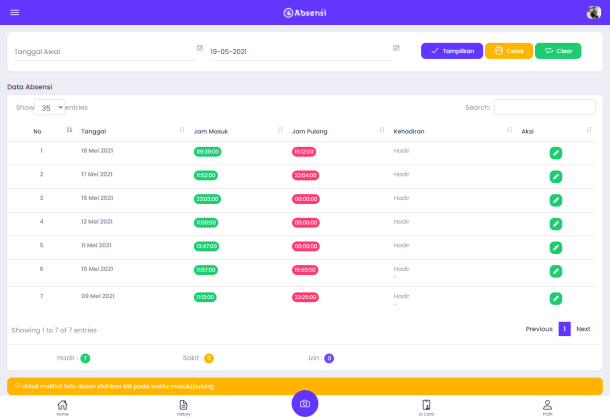This screenshot has height=420, width=610.
Task: Expand the show entries dropdown
Action: 49,107
